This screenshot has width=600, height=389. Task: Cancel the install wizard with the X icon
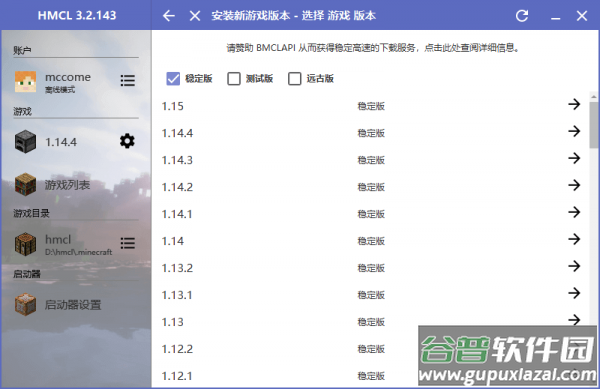point(195,16)
